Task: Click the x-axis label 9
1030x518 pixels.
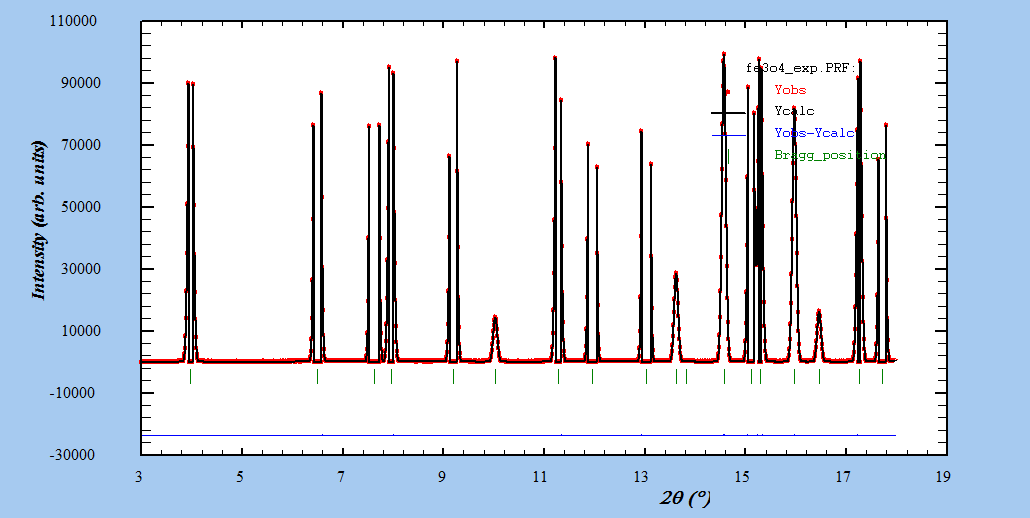Action: pyautogui.click(x=441, y=477)
